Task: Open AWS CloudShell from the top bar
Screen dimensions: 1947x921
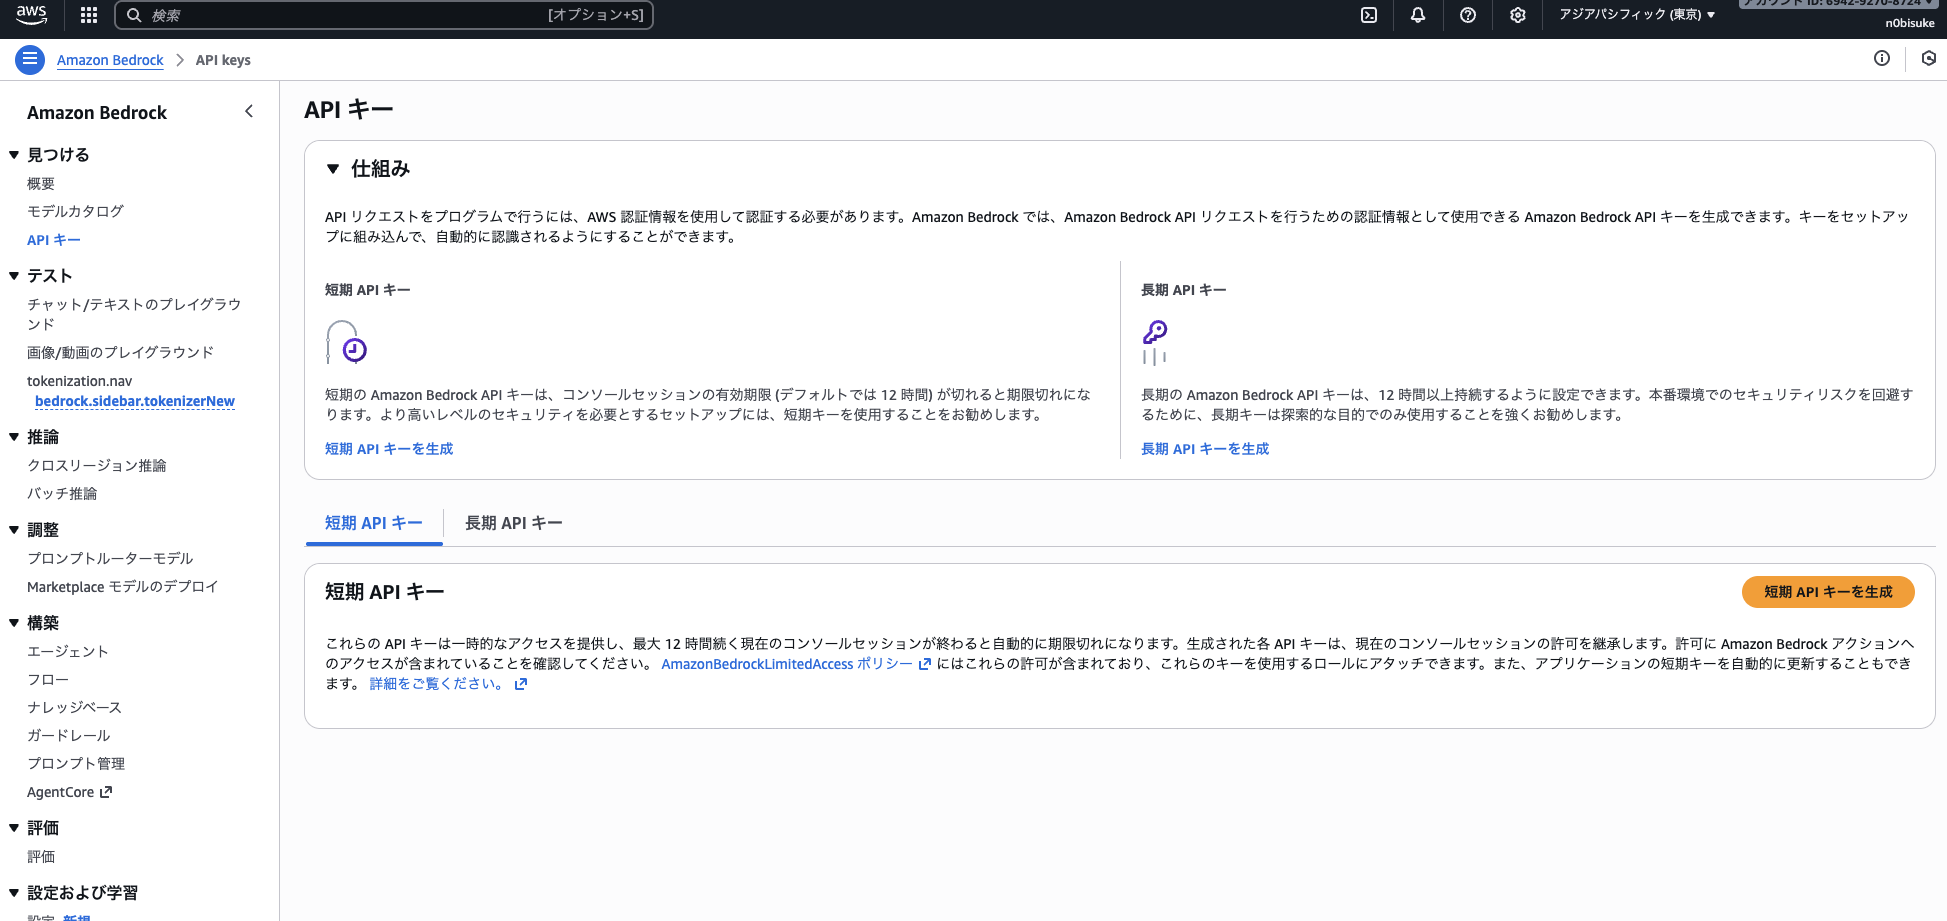Action: coord(1368,15)
